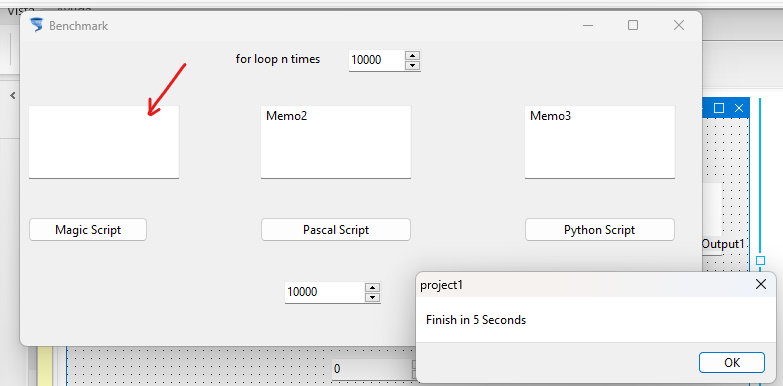
Task: Click inside the empty first memo box
Action: click(104, 142)
